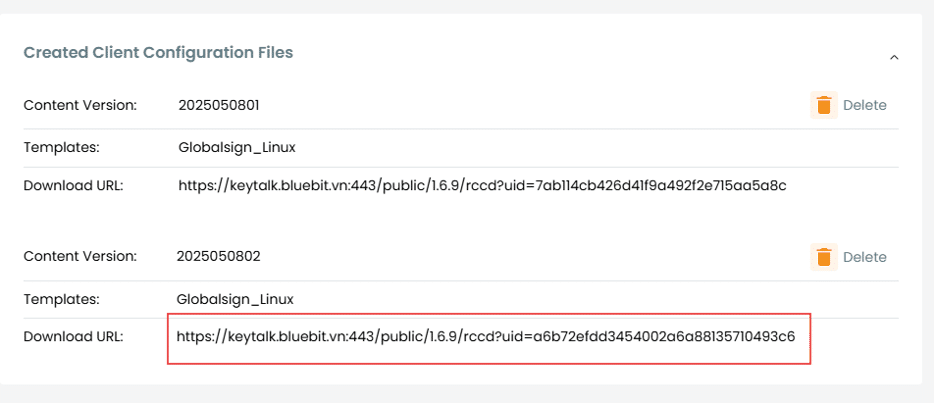Click the Content Version label of the first entry
The image size is (934, 403).
[x=80, y=105]
